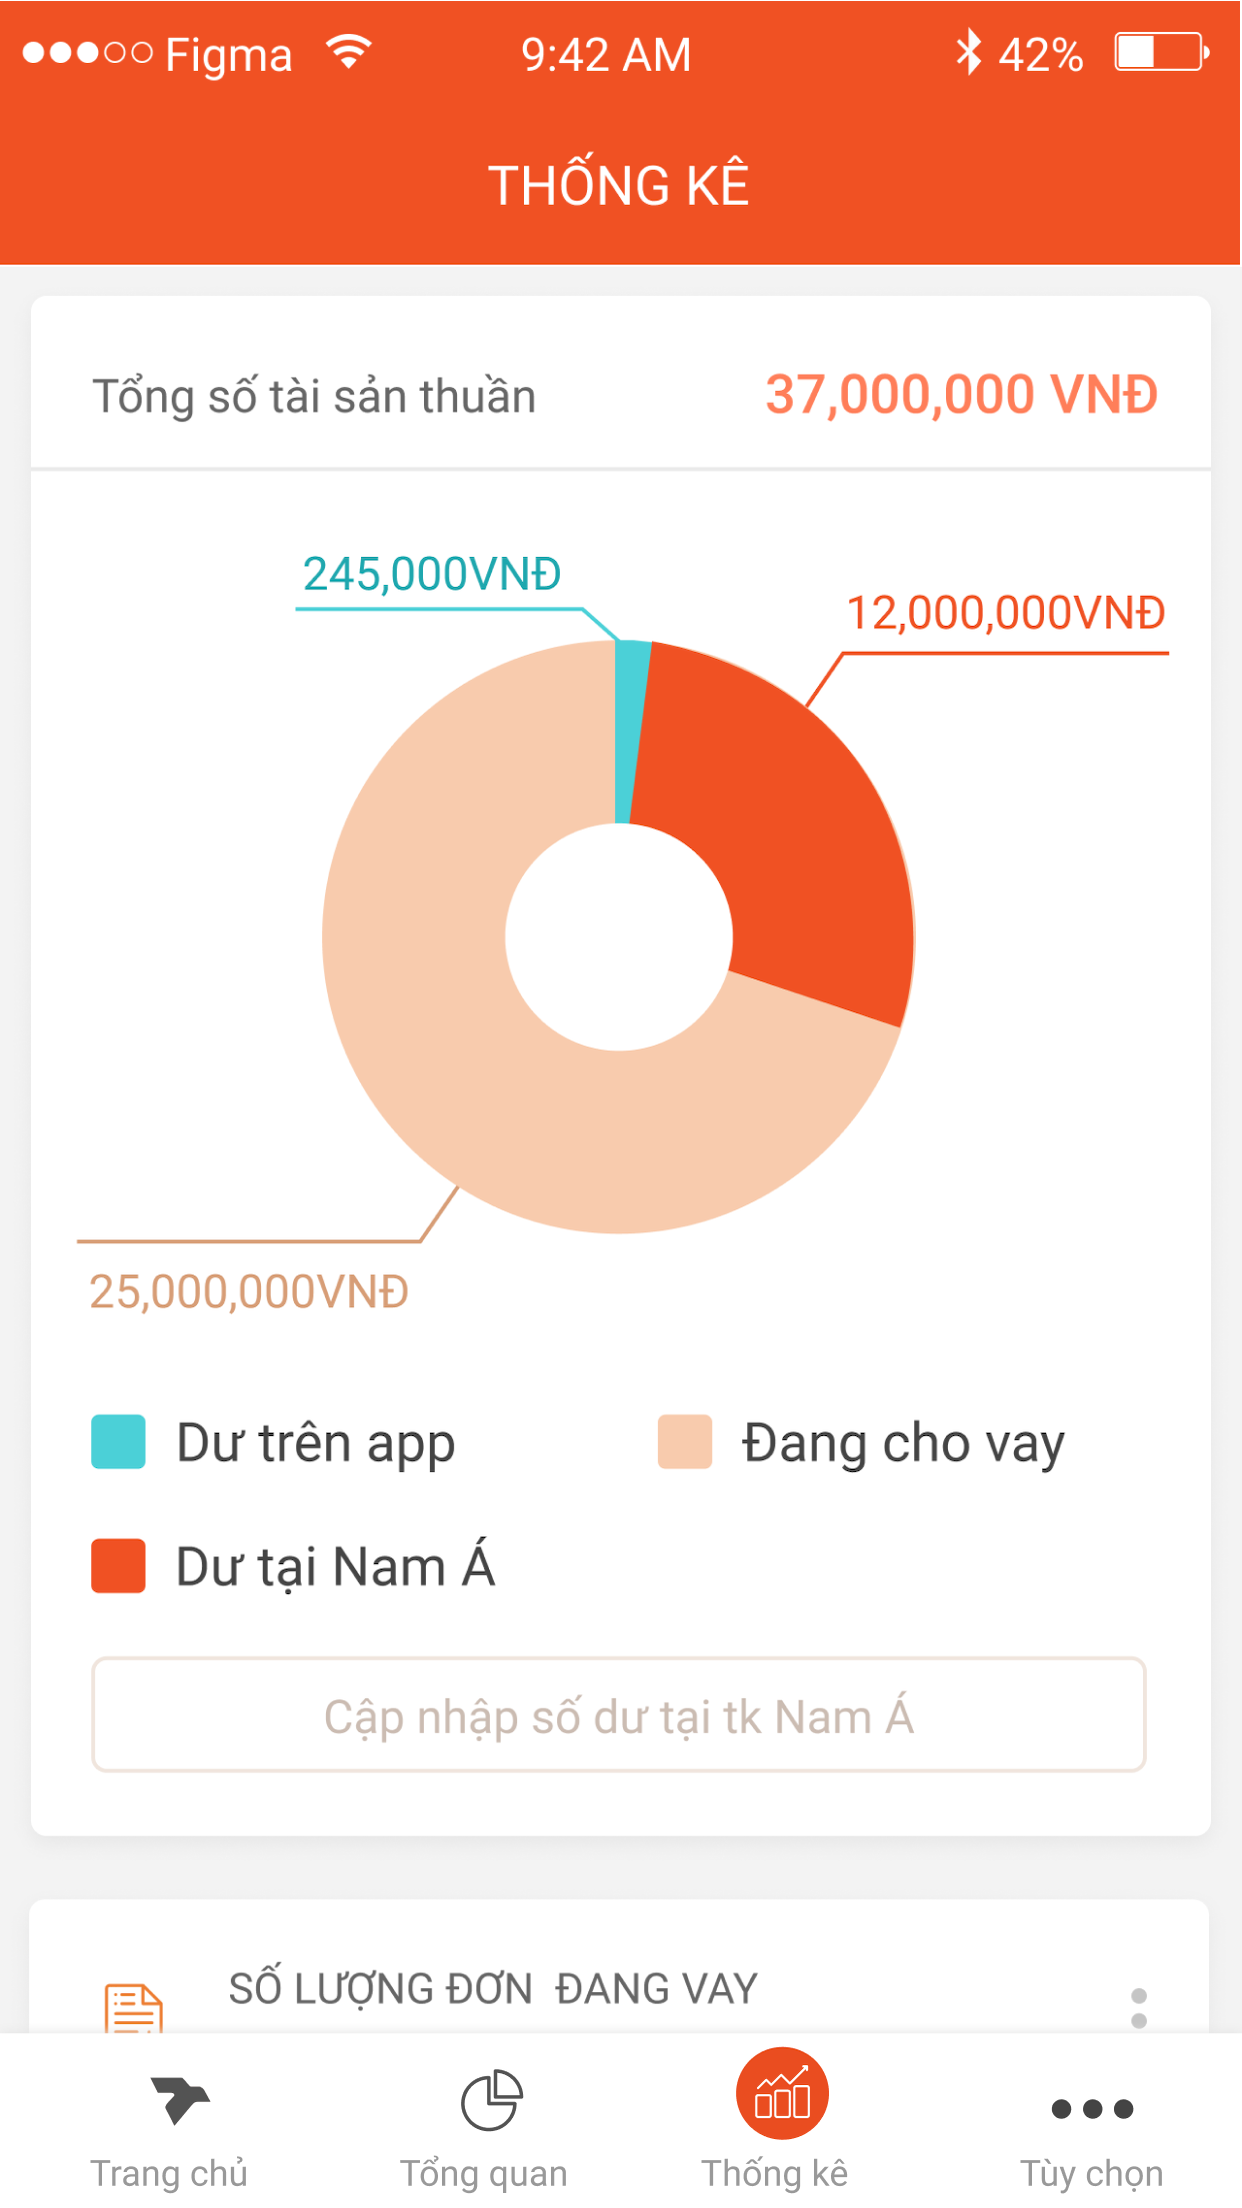Select the Thống kê chart icon
The image size is (1242, 2208).
click(x=782, y=2094)
